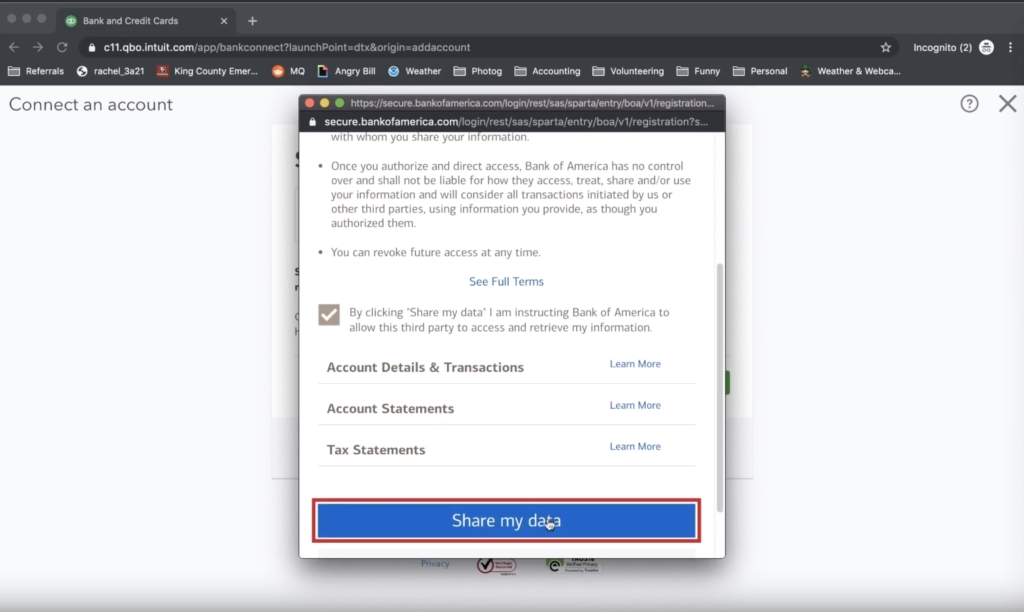Image resolution: width=1024 pixels, height=612 pixels.
Task: Open the Angry Bill bookmark
Action: coord(346,71)
